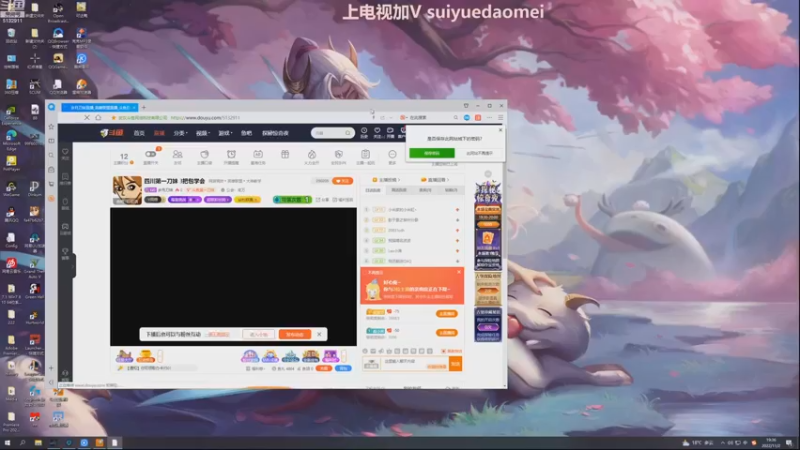Screen dimensions: 800x450
Task: Open the Windows Start menu
Action: click(7, 443)
